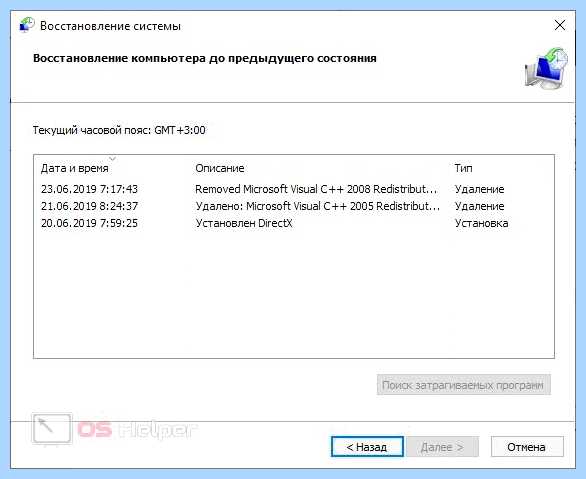Sort by 'Тип' column header

tap(463, 169)
